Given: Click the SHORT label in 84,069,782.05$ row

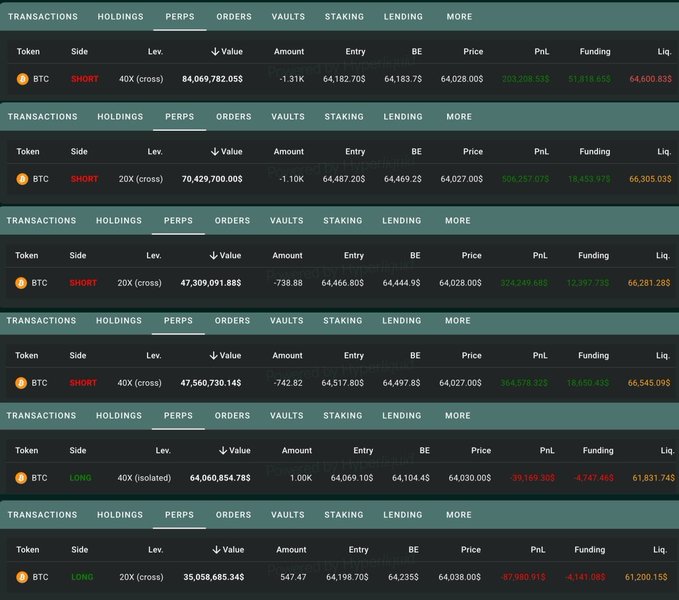Looking at the screenshot, I should point(85,79).
